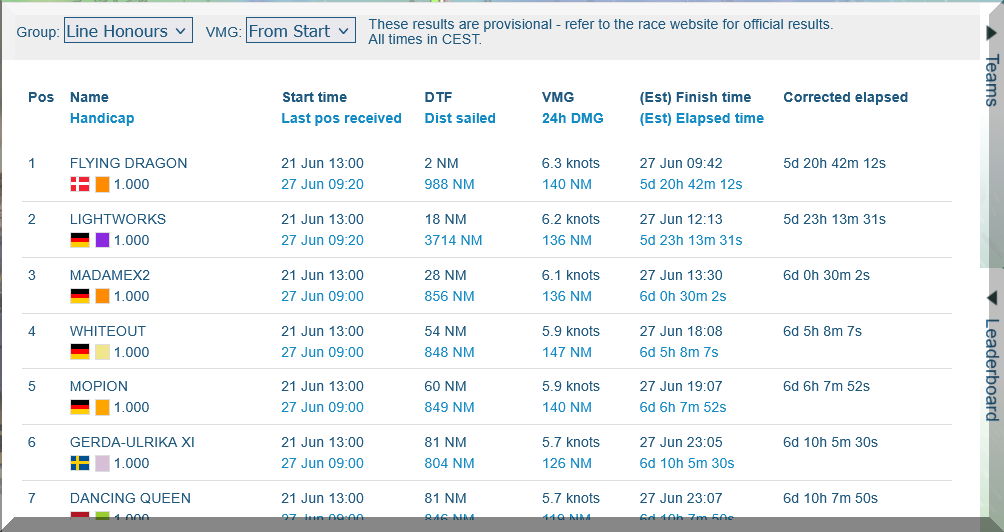
Task: Sort by the Corrected elapsed column header
Action: (x=845, y=97)
